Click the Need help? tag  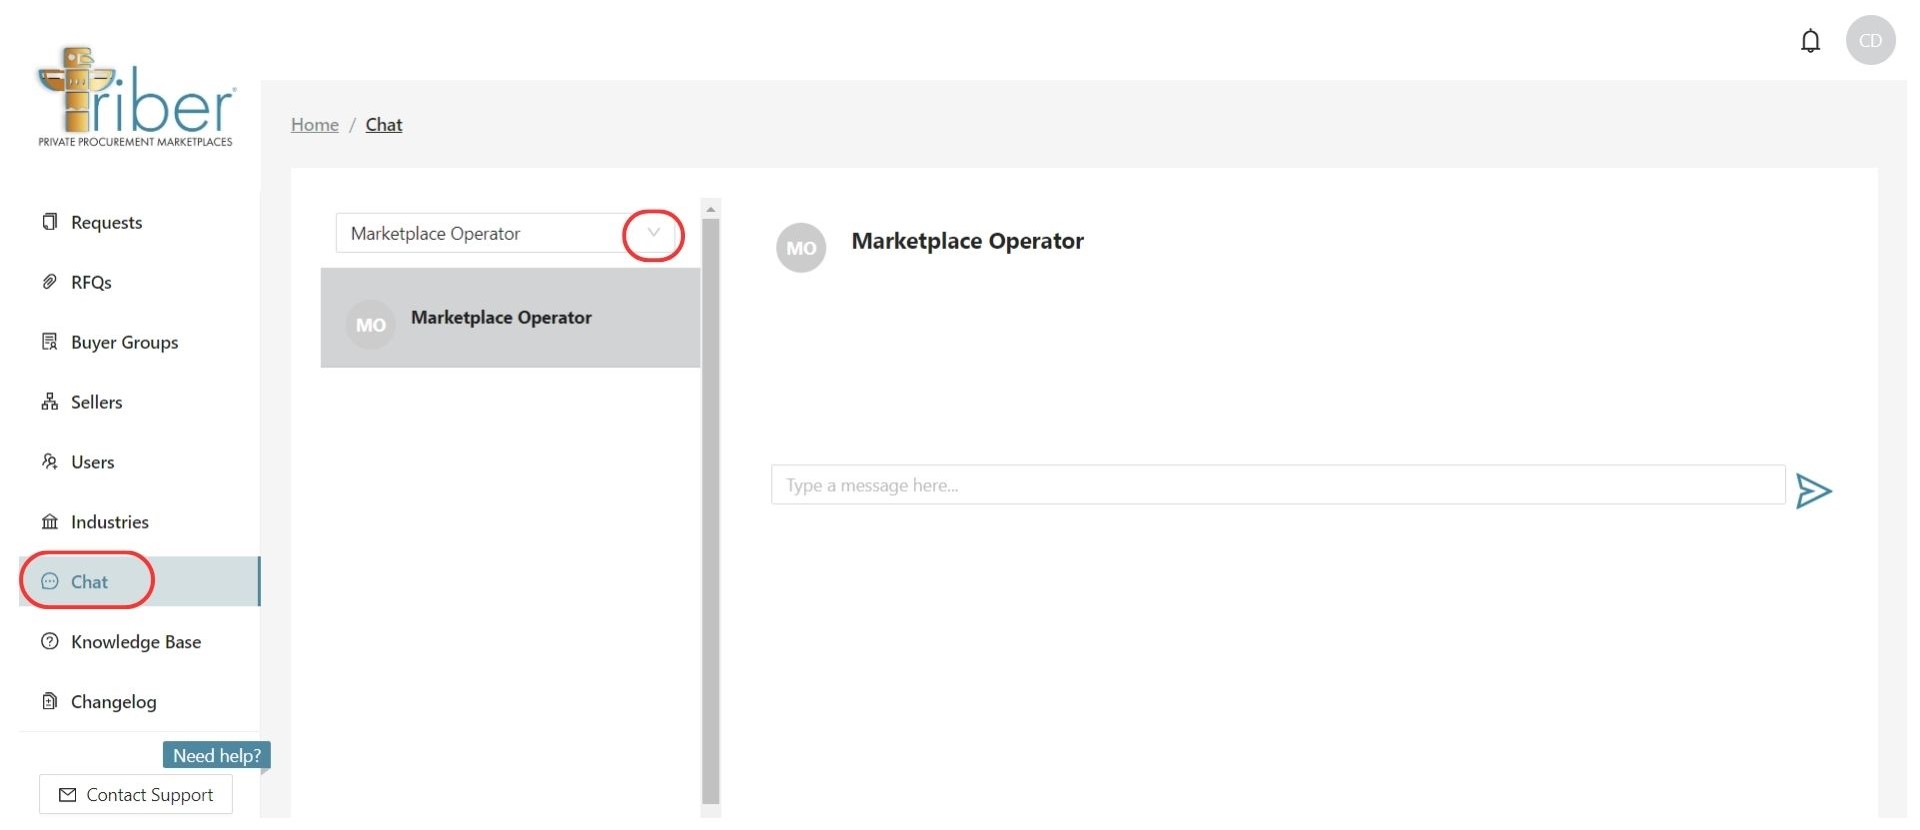(217, 755)
